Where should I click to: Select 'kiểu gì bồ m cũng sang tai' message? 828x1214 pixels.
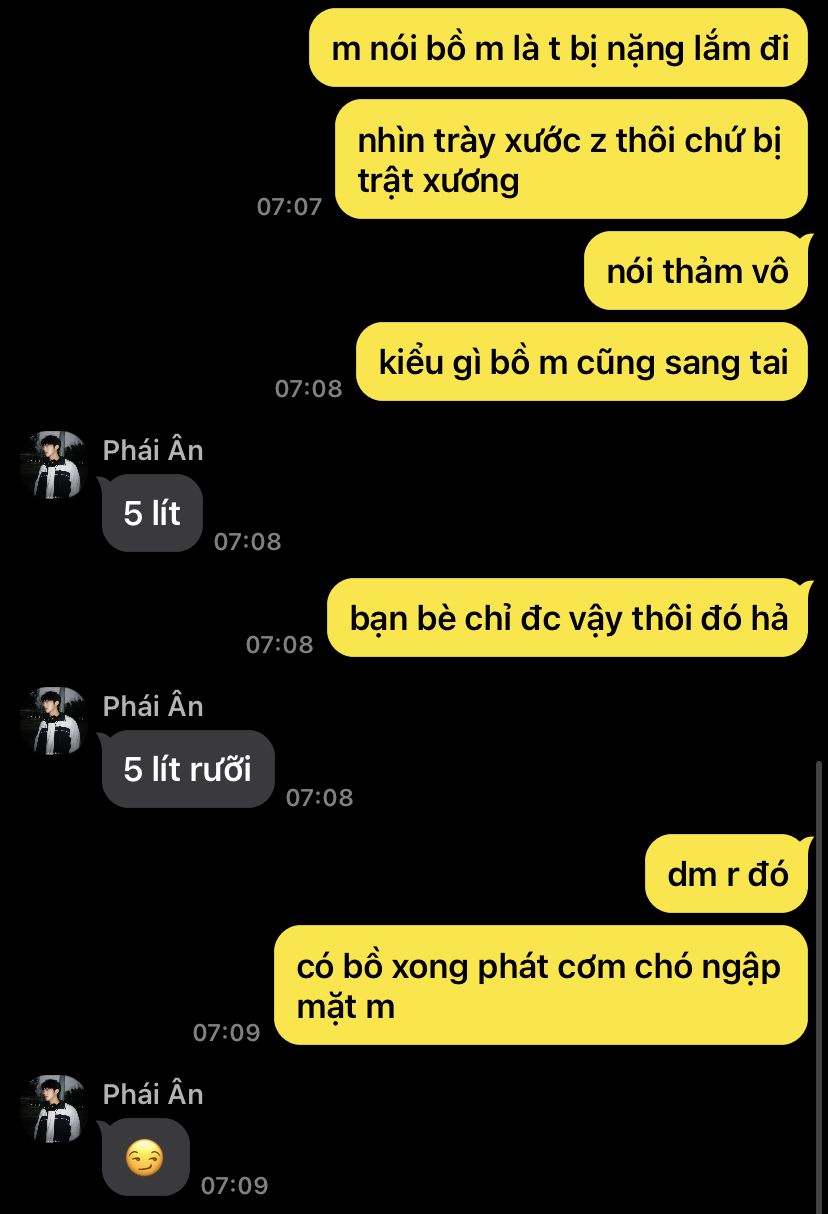click(582, 362)
